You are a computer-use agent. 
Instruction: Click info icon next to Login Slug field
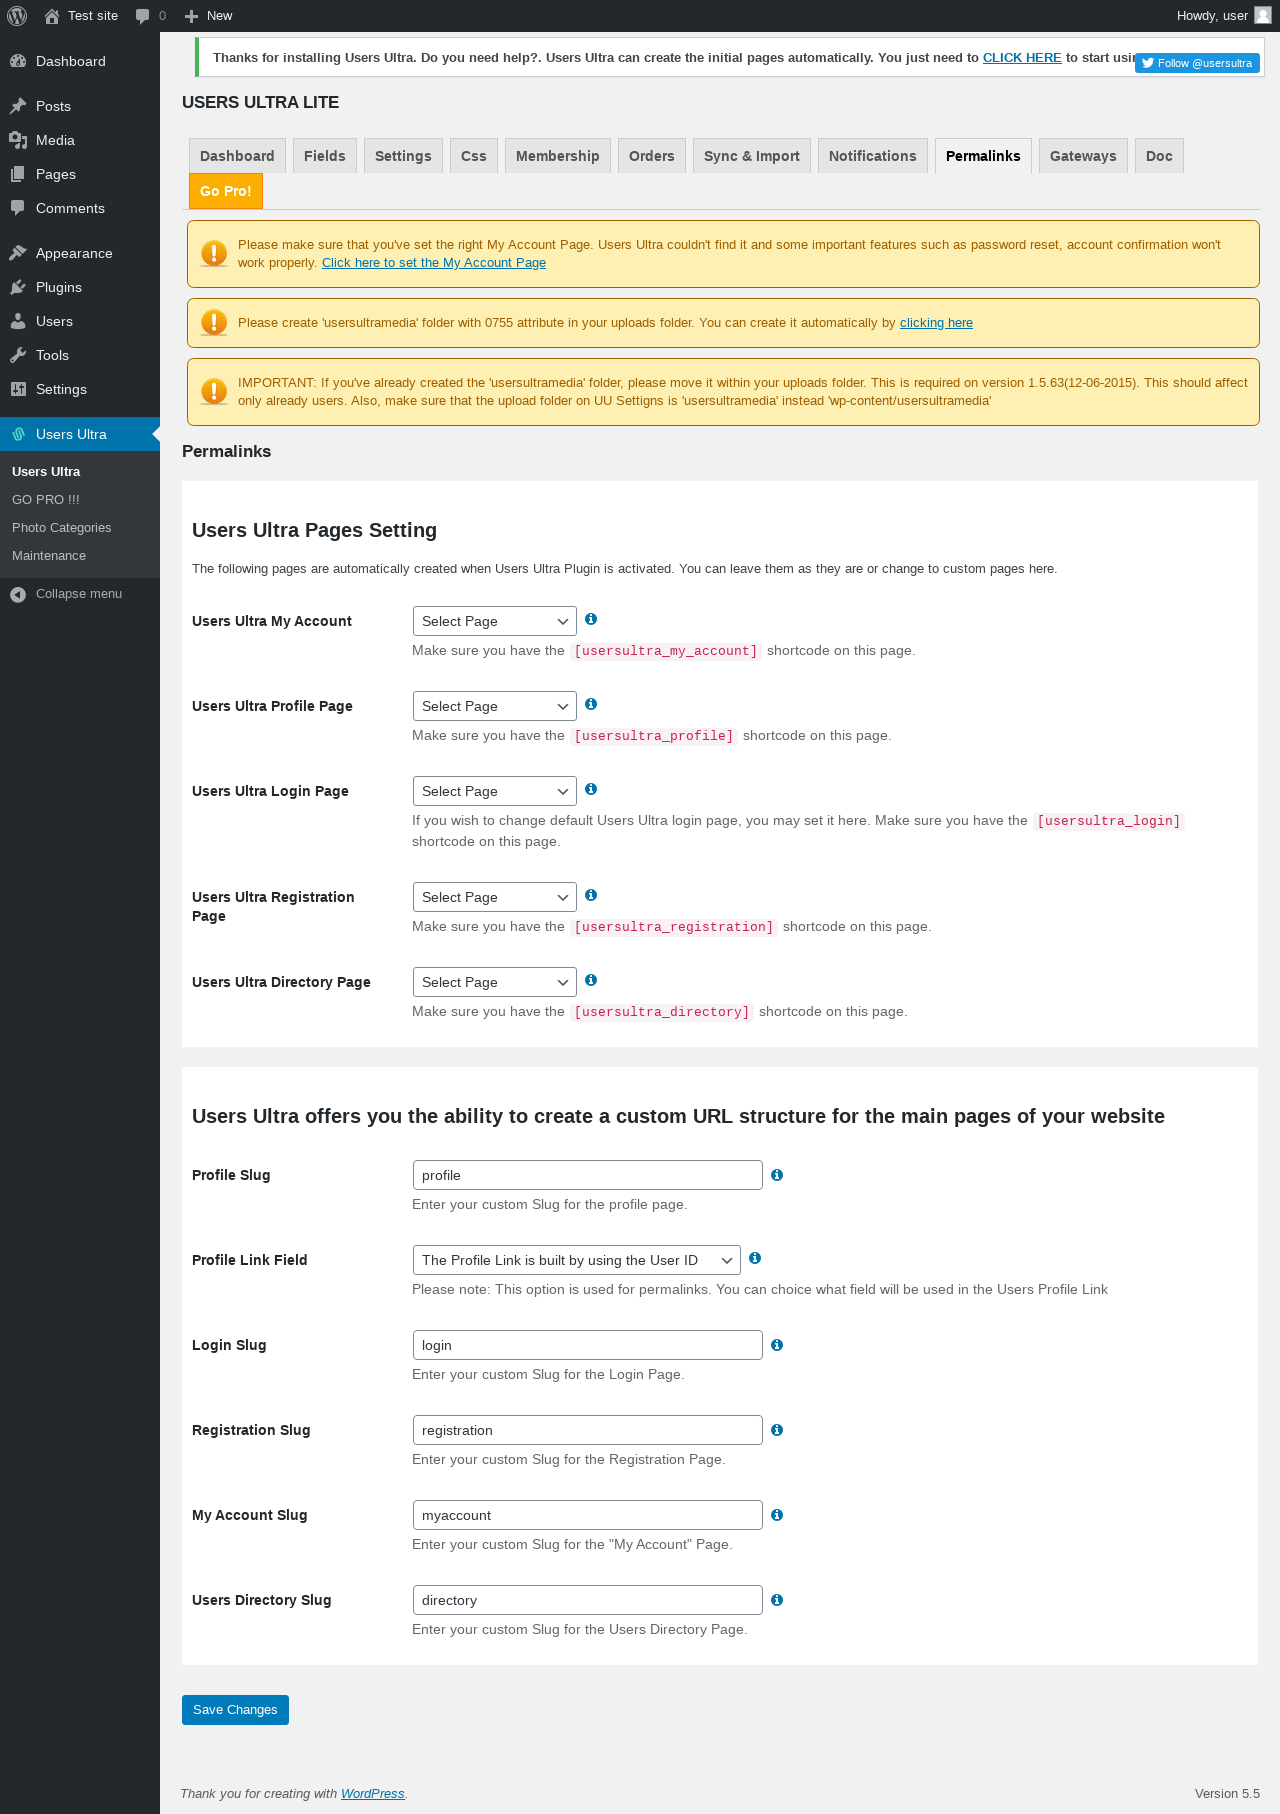click(x=777, y=1345)
